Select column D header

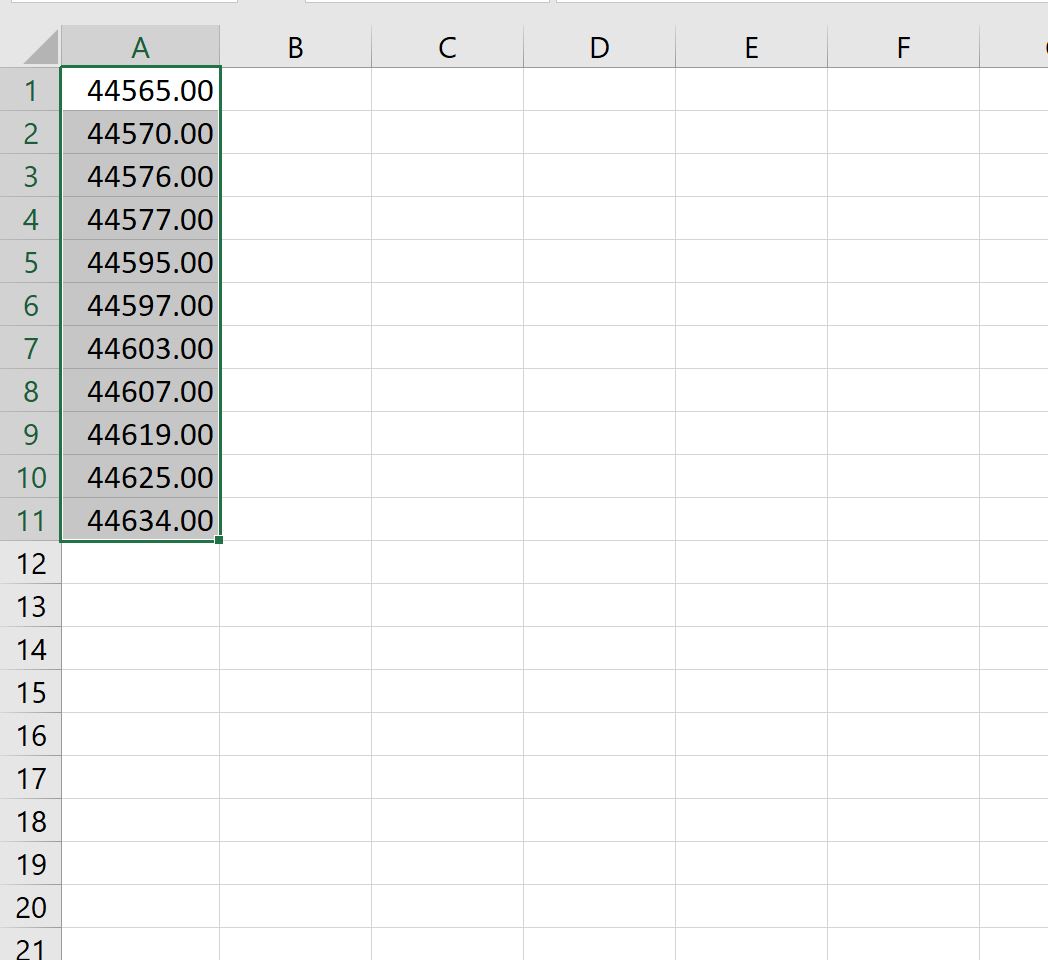[600, 47]
